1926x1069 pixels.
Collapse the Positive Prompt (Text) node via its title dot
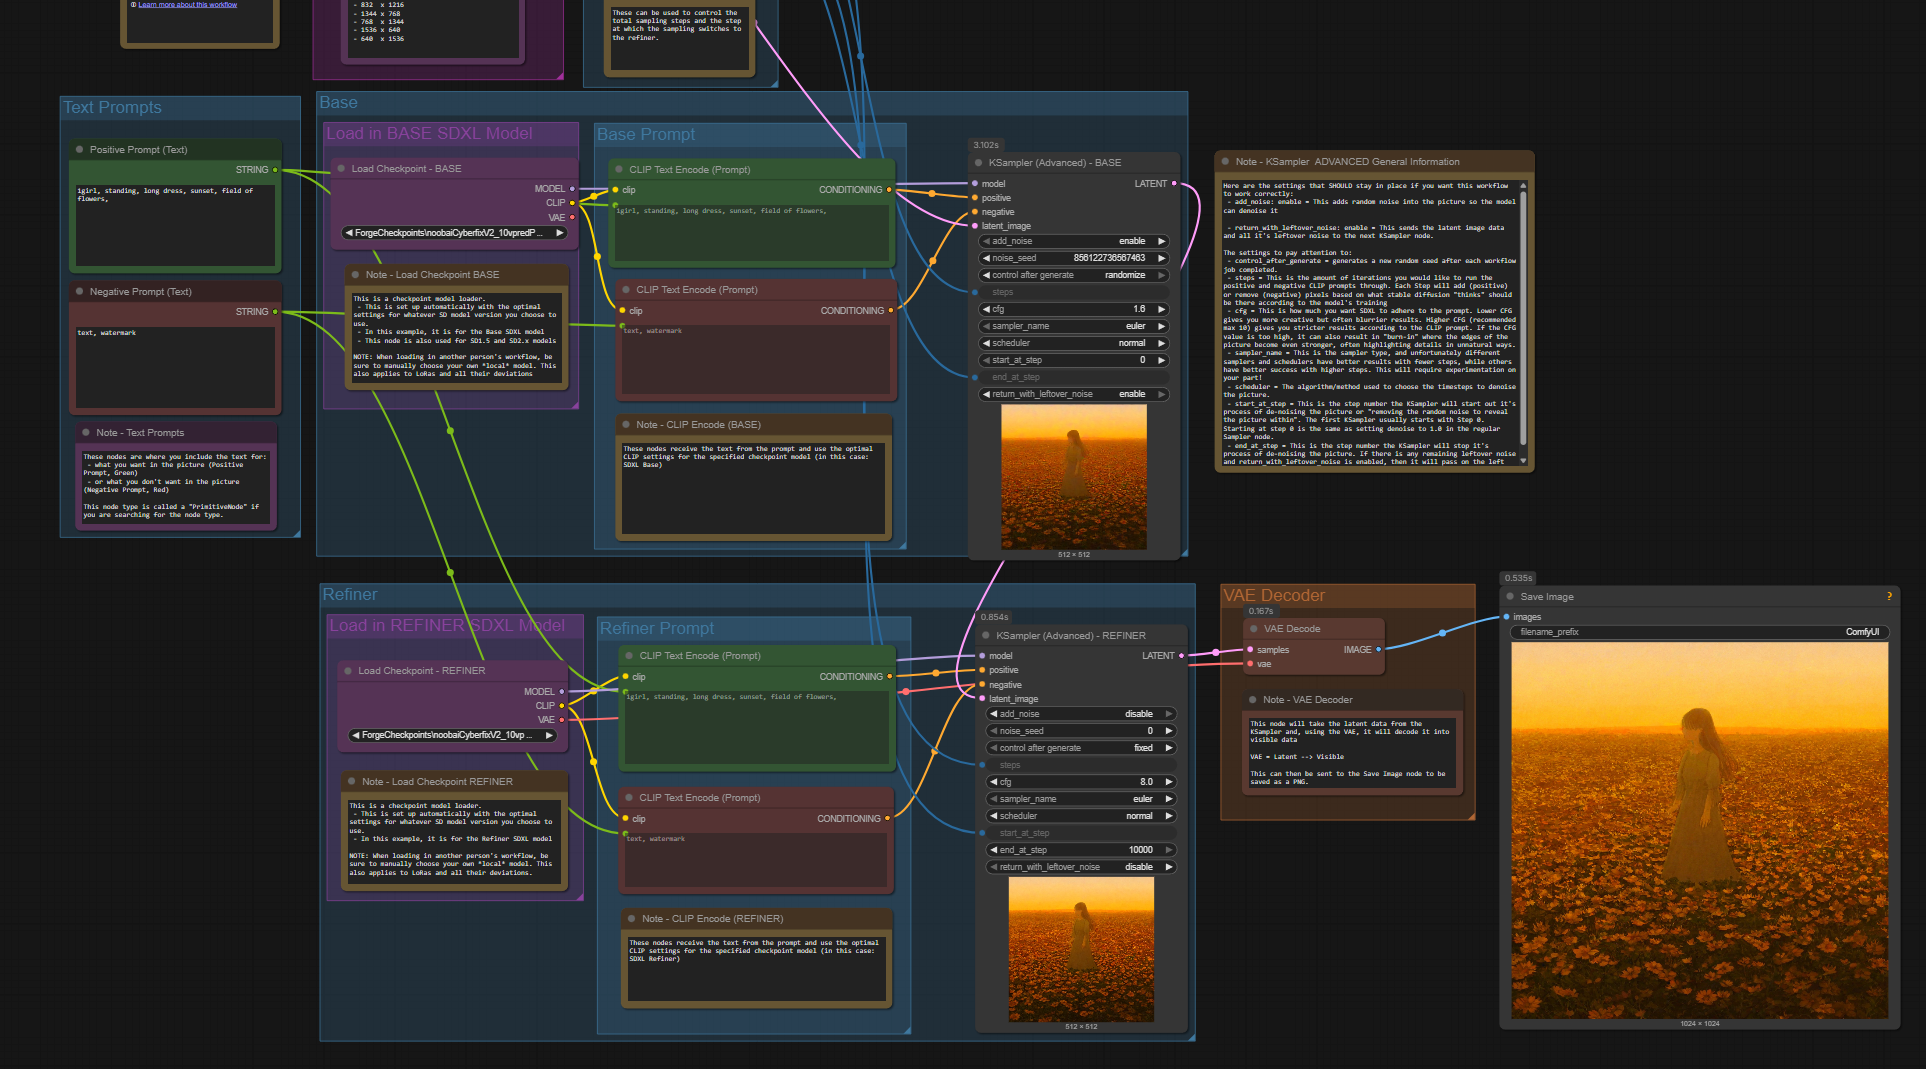[x=79, y=150]
